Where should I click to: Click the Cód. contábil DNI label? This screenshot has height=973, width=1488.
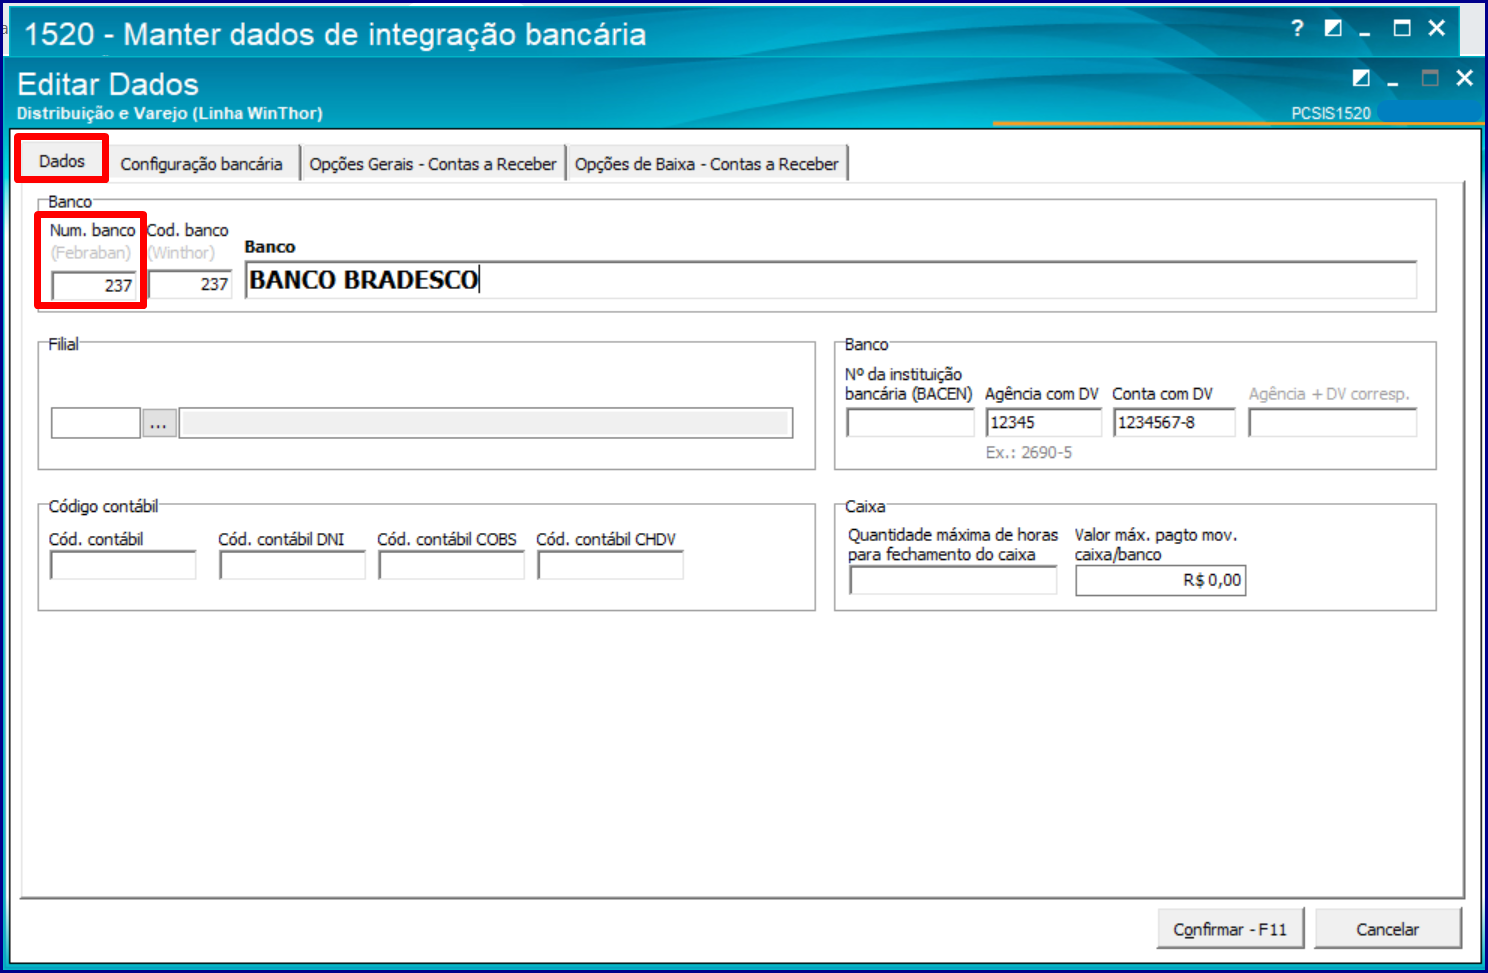(281, 539)
